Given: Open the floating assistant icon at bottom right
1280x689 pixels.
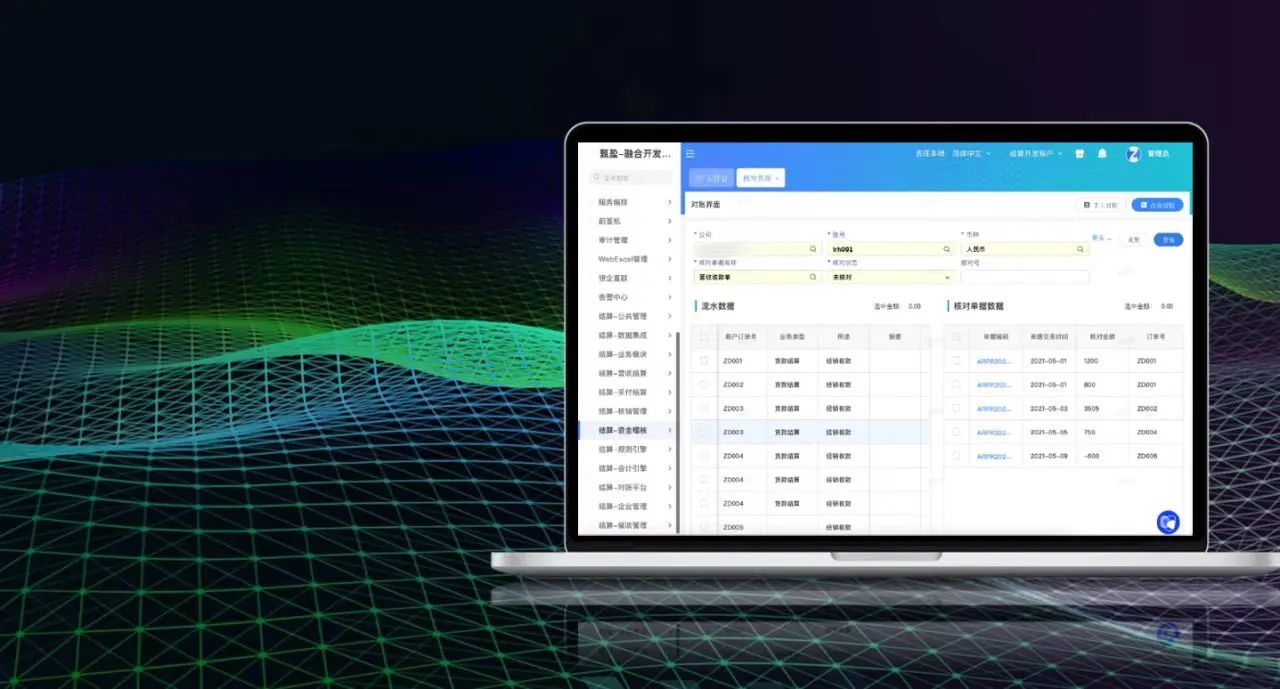Looking at the screenshot, I should pos(1168,522).
